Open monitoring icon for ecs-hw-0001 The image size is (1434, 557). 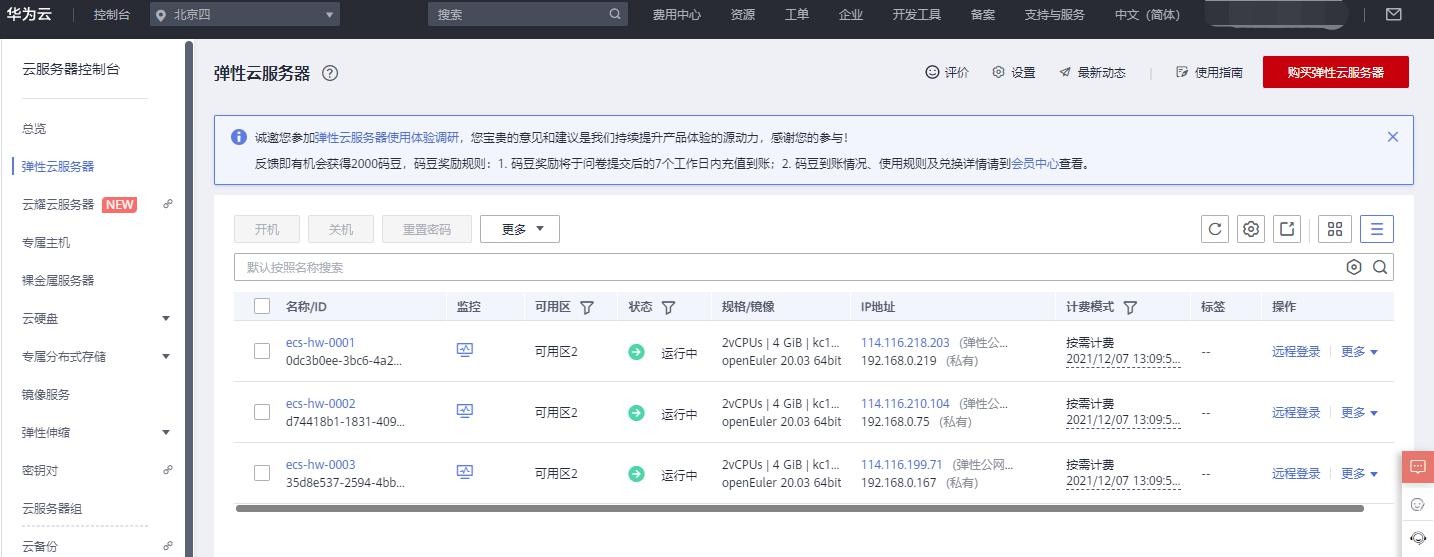pos(464,350)
